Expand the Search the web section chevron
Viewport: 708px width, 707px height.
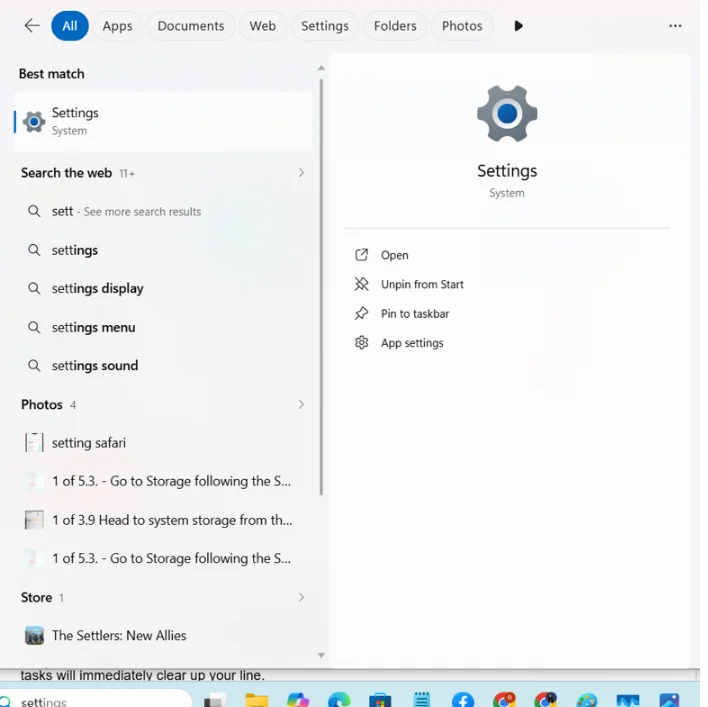point(301,173)
